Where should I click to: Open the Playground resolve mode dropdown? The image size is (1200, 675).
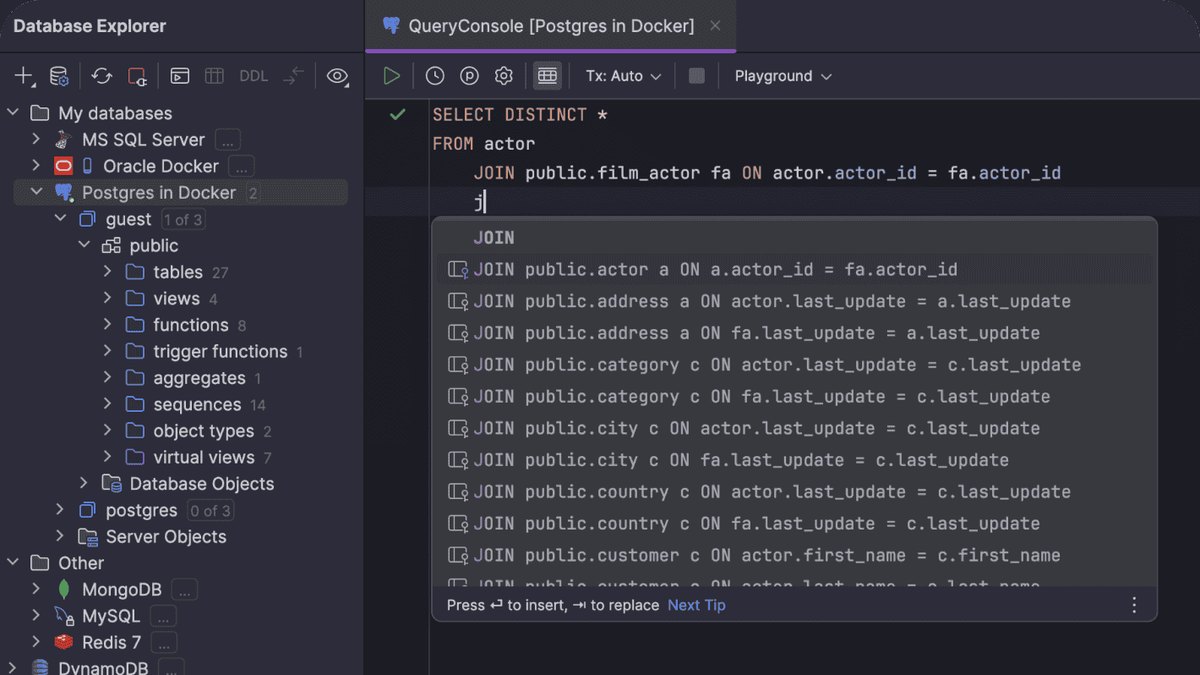pos(783,76)
